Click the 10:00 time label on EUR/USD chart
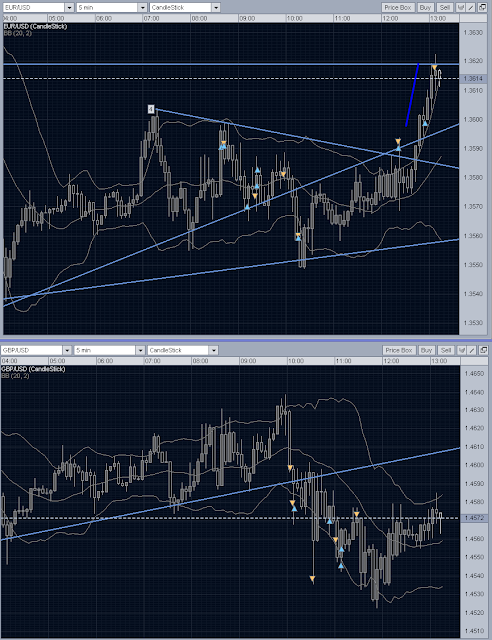492x640 pixels. [x=294, y=18]
